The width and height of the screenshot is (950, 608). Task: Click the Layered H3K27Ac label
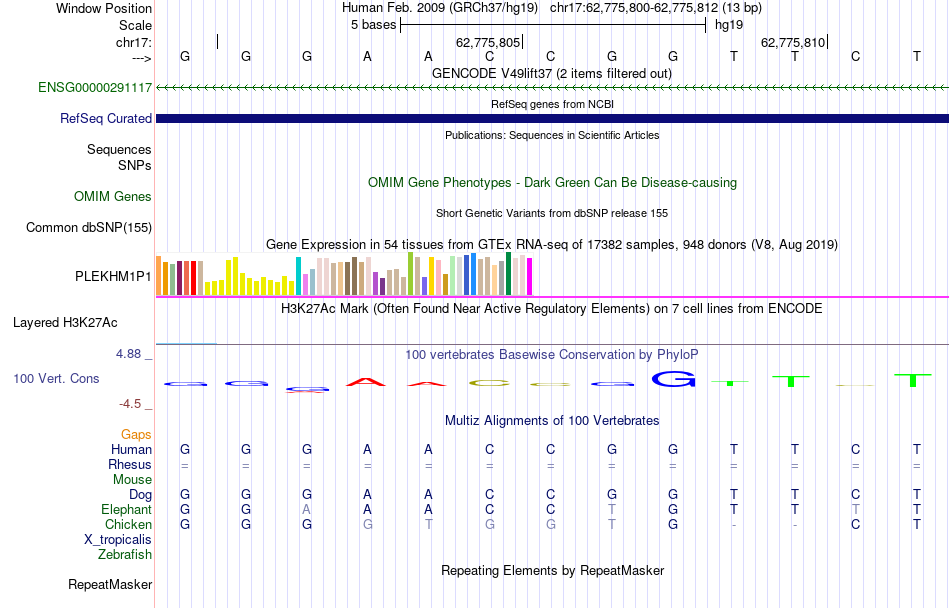(x=65, y=323)
